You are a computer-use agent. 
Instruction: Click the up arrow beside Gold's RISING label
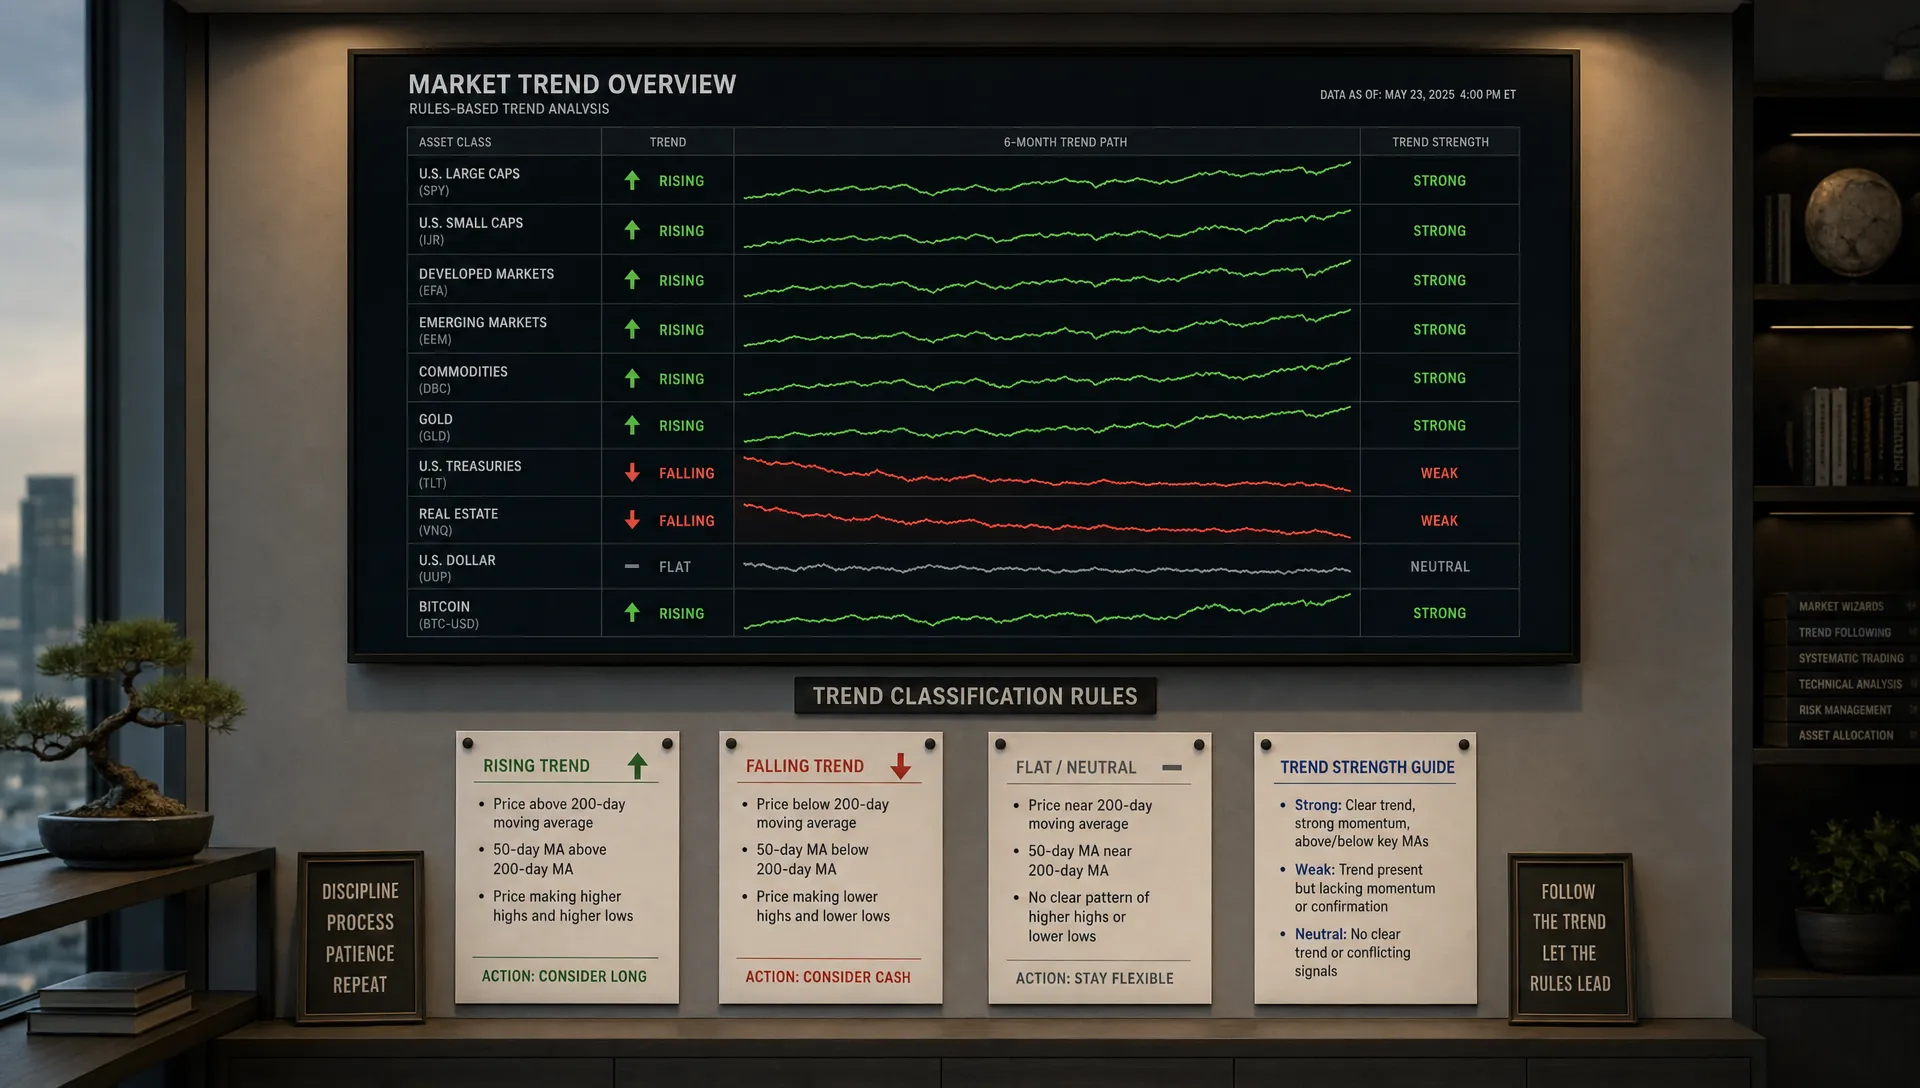(632, 426)
